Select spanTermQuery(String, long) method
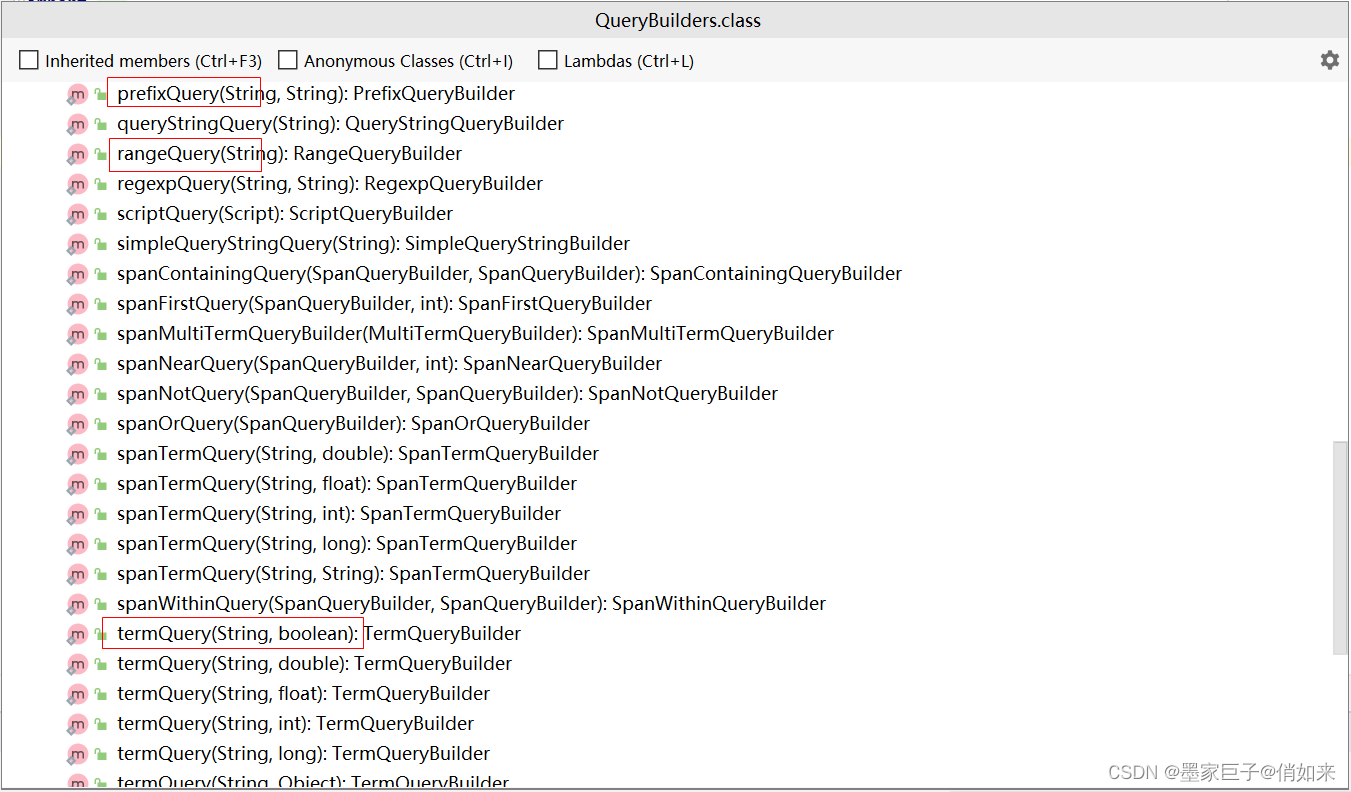The image size is (1351, 792). 347,544
